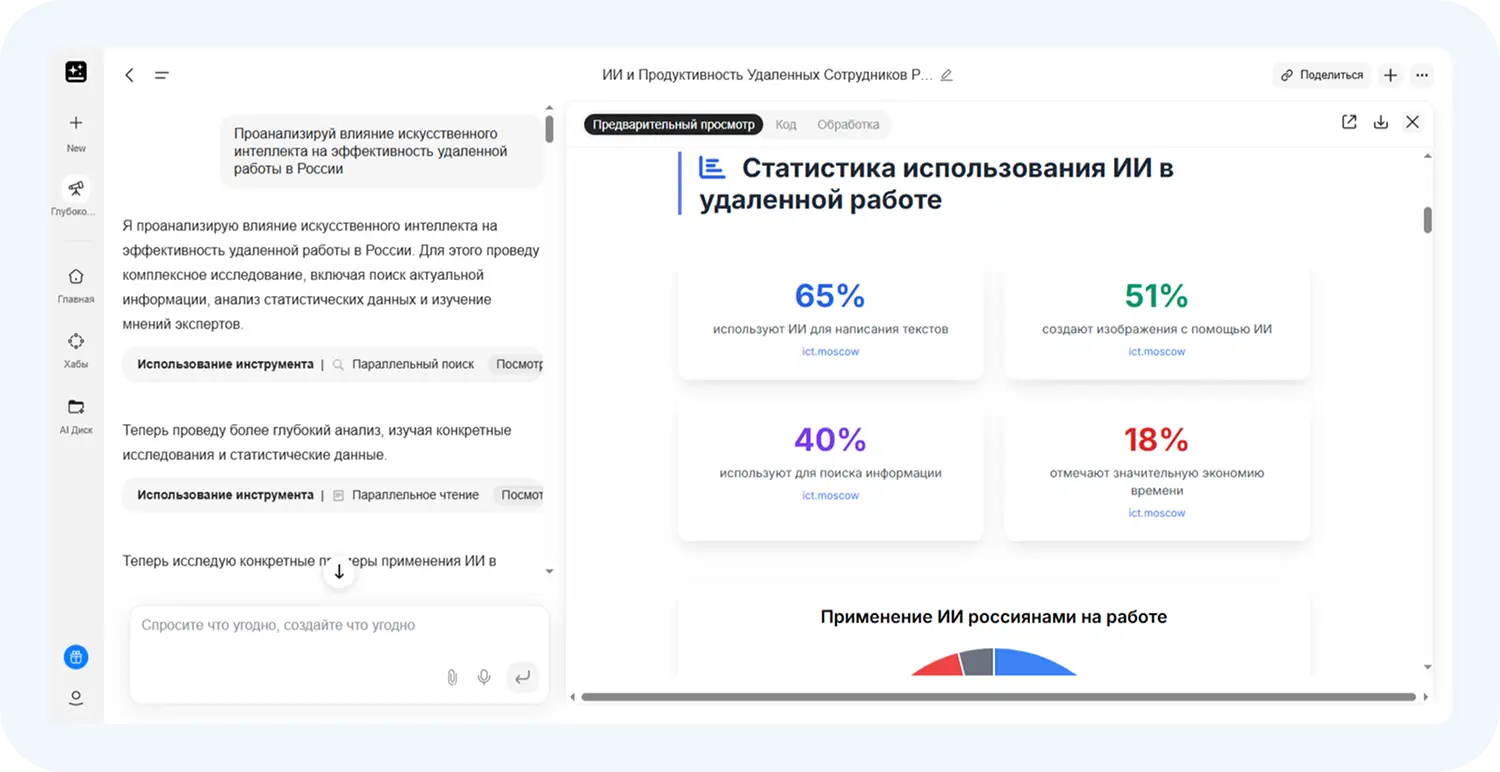This screenshot has width=1500, height=772.
Task: Collapse the chat list with back arrow
Action: click(128, 74)
